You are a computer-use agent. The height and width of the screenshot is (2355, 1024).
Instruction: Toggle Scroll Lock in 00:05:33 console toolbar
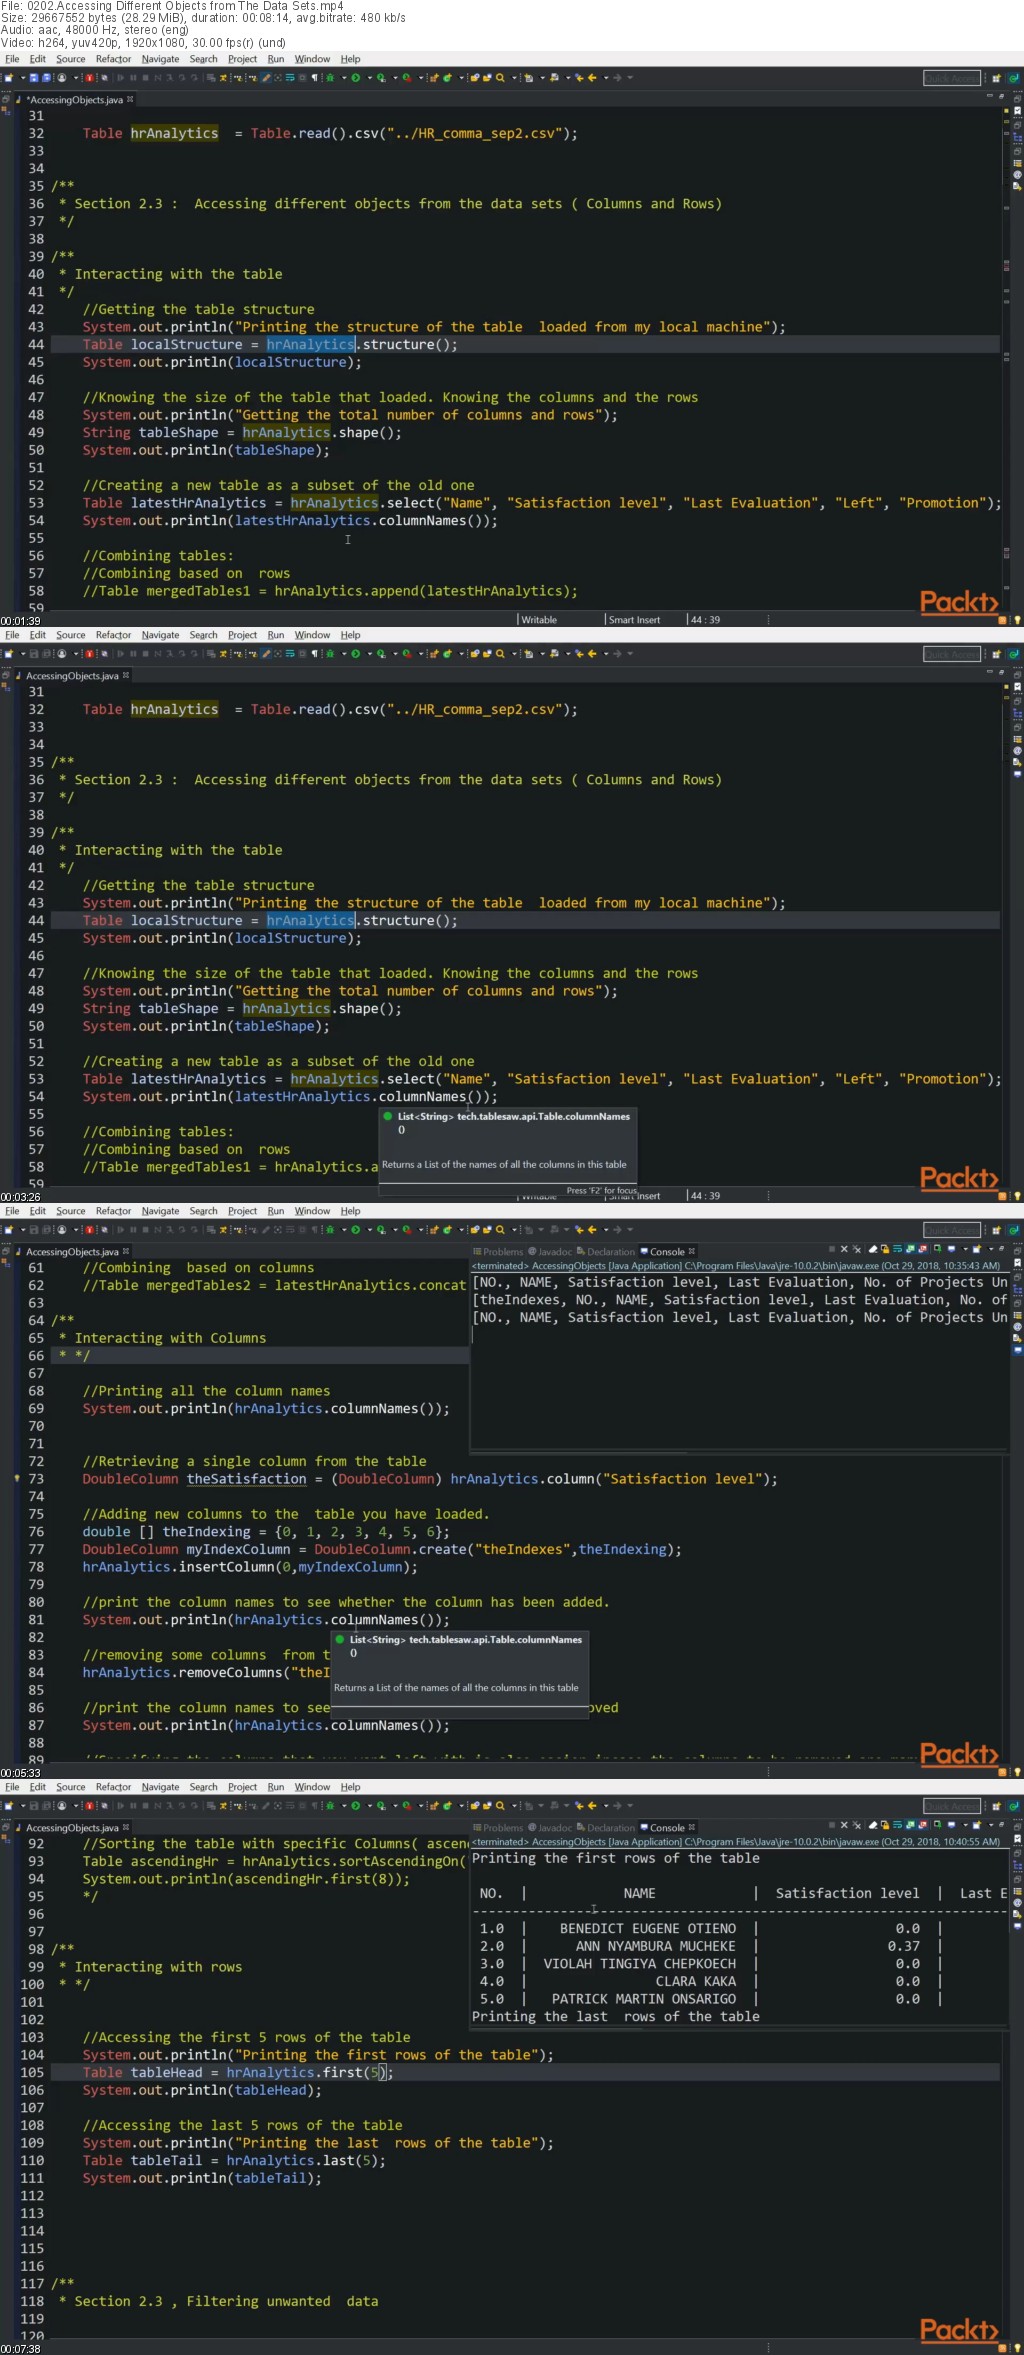885,1250
